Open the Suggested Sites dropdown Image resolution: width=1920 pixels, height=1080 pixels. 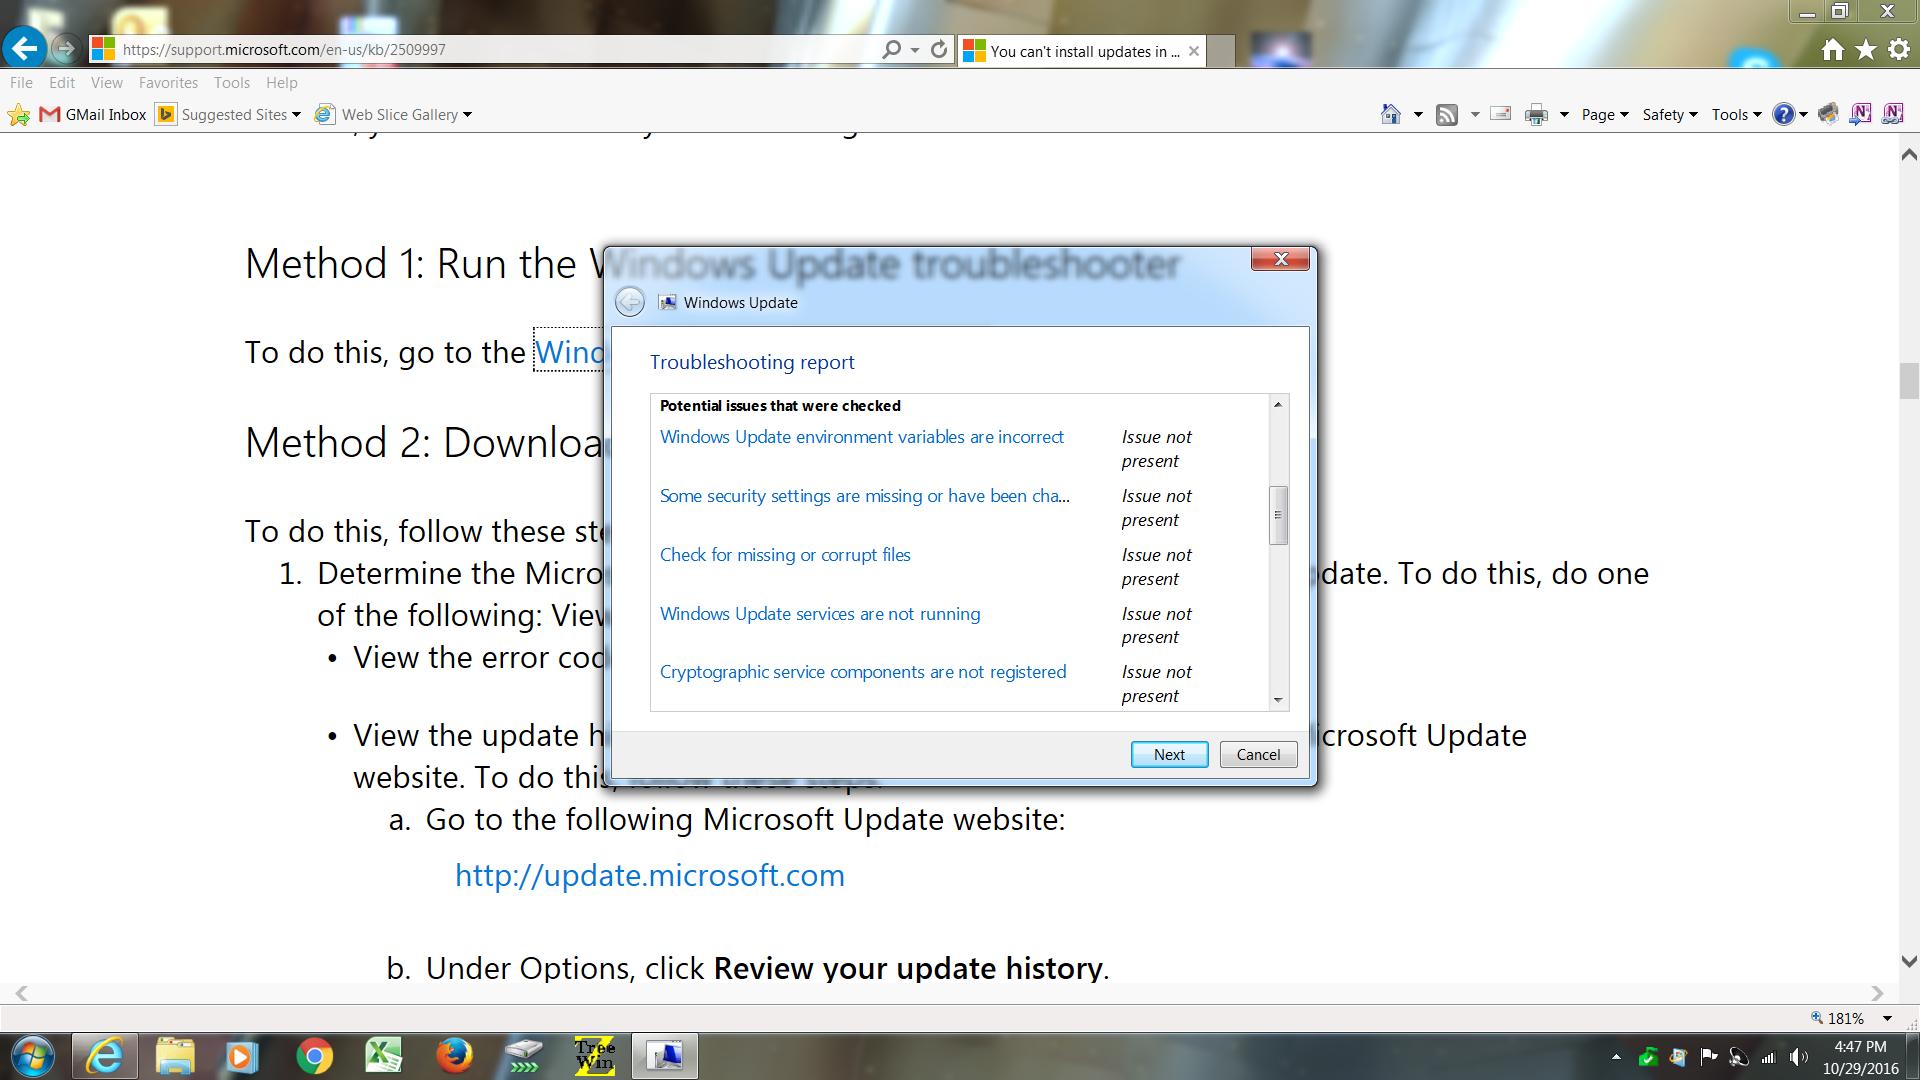coord(240,114)
